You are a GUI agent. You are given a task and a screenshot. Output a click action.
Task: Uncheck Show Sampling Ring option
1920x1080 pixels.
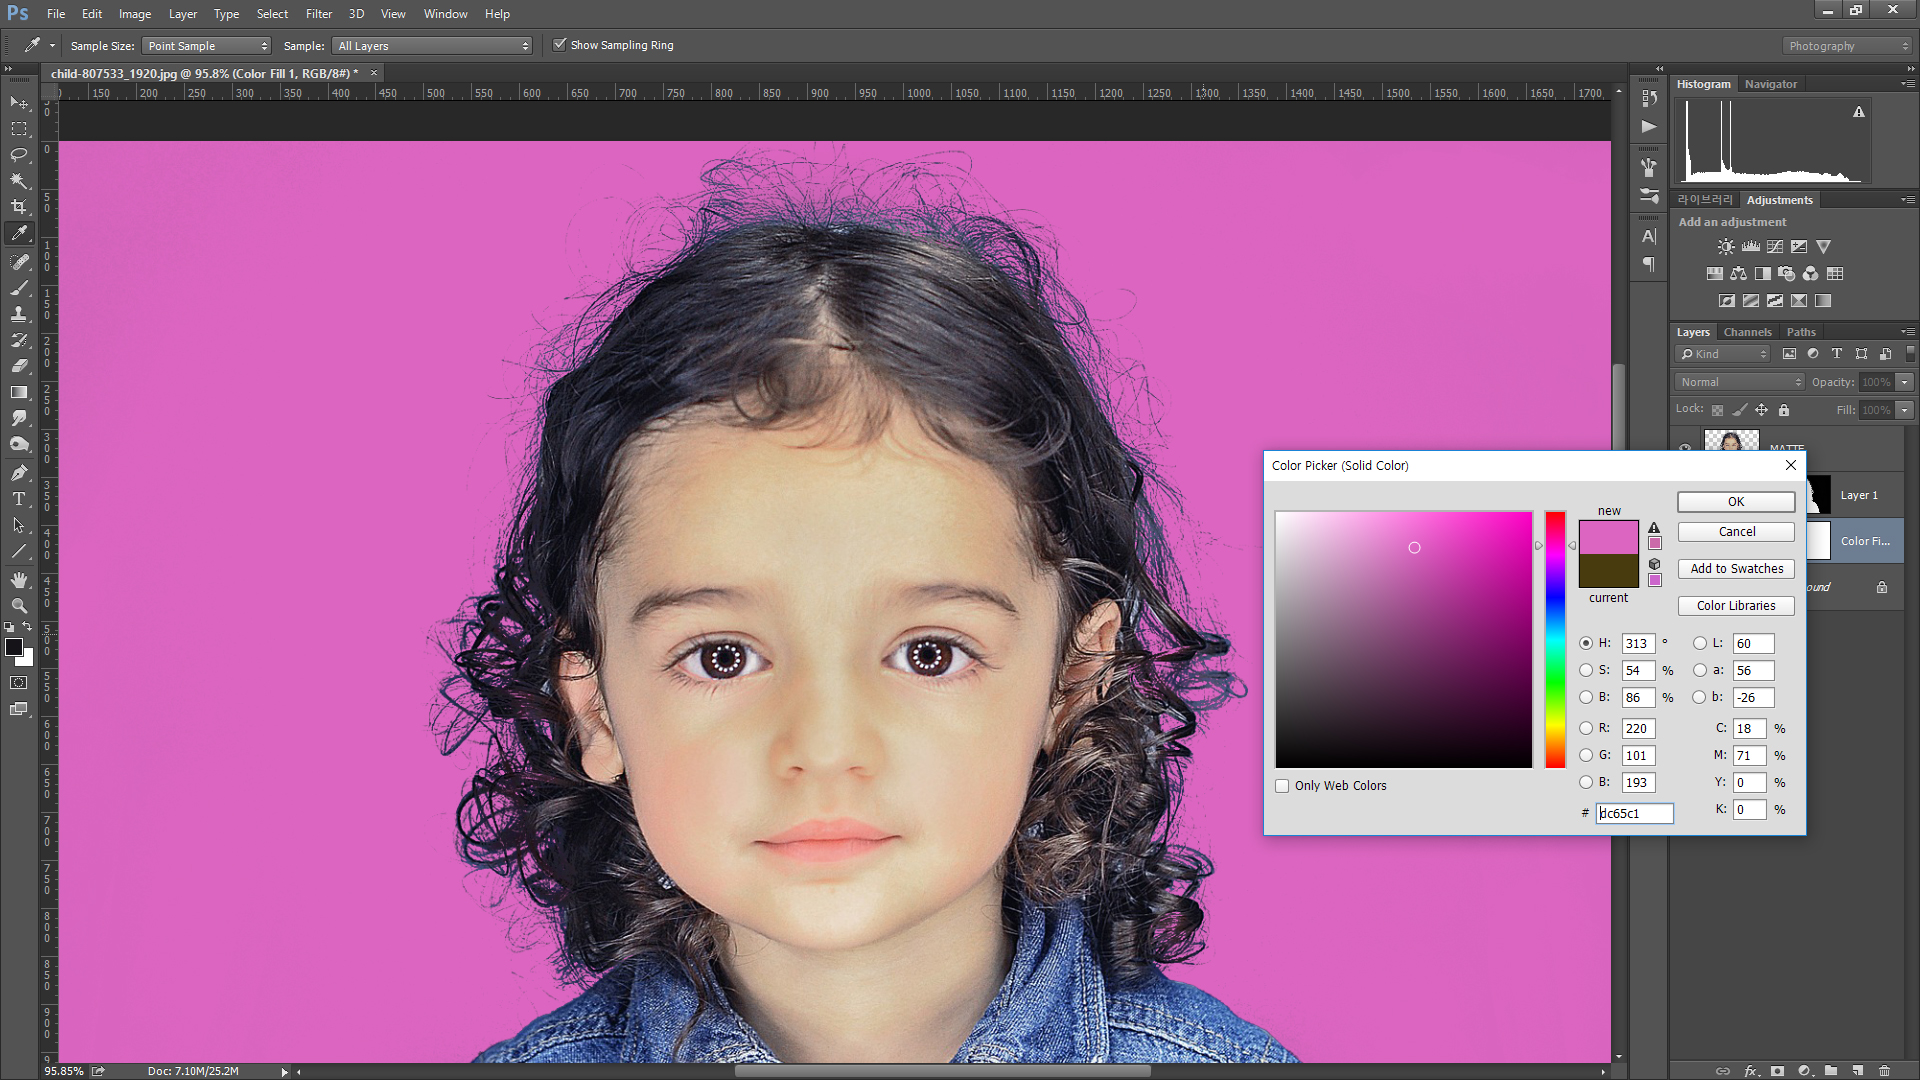click(560, 45)
